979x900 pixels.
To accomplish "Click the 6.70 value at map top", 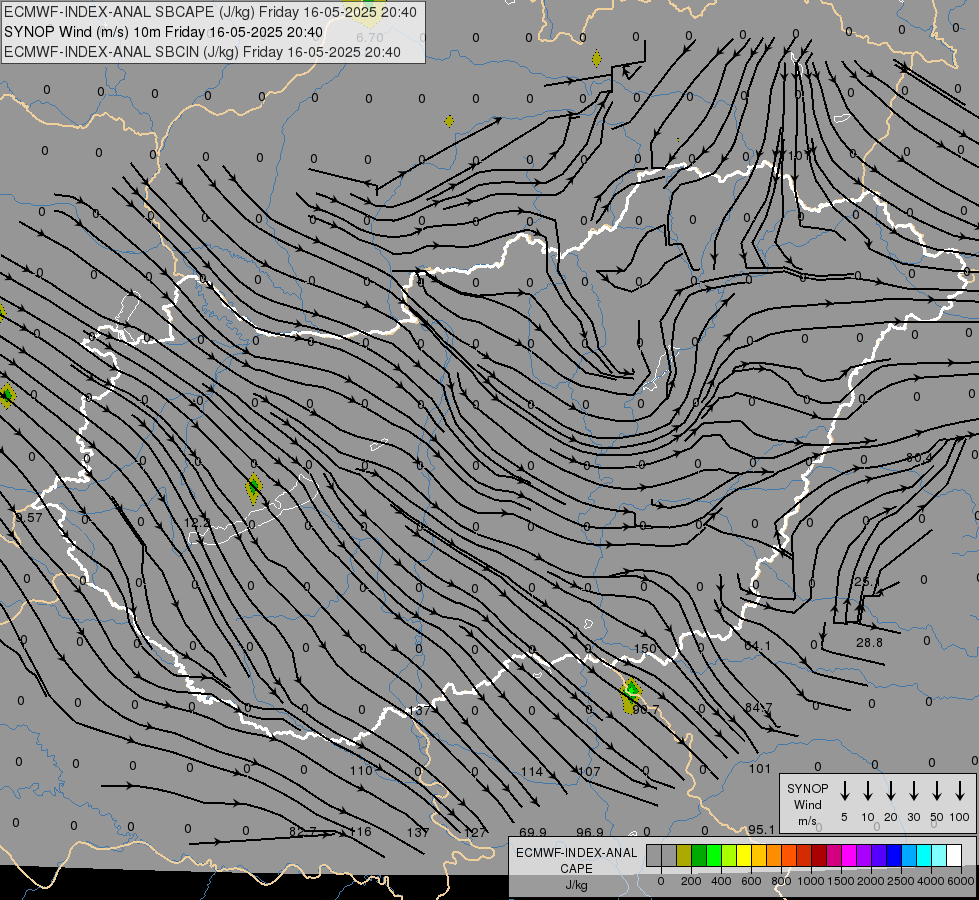I will click(x=370, y=38).
